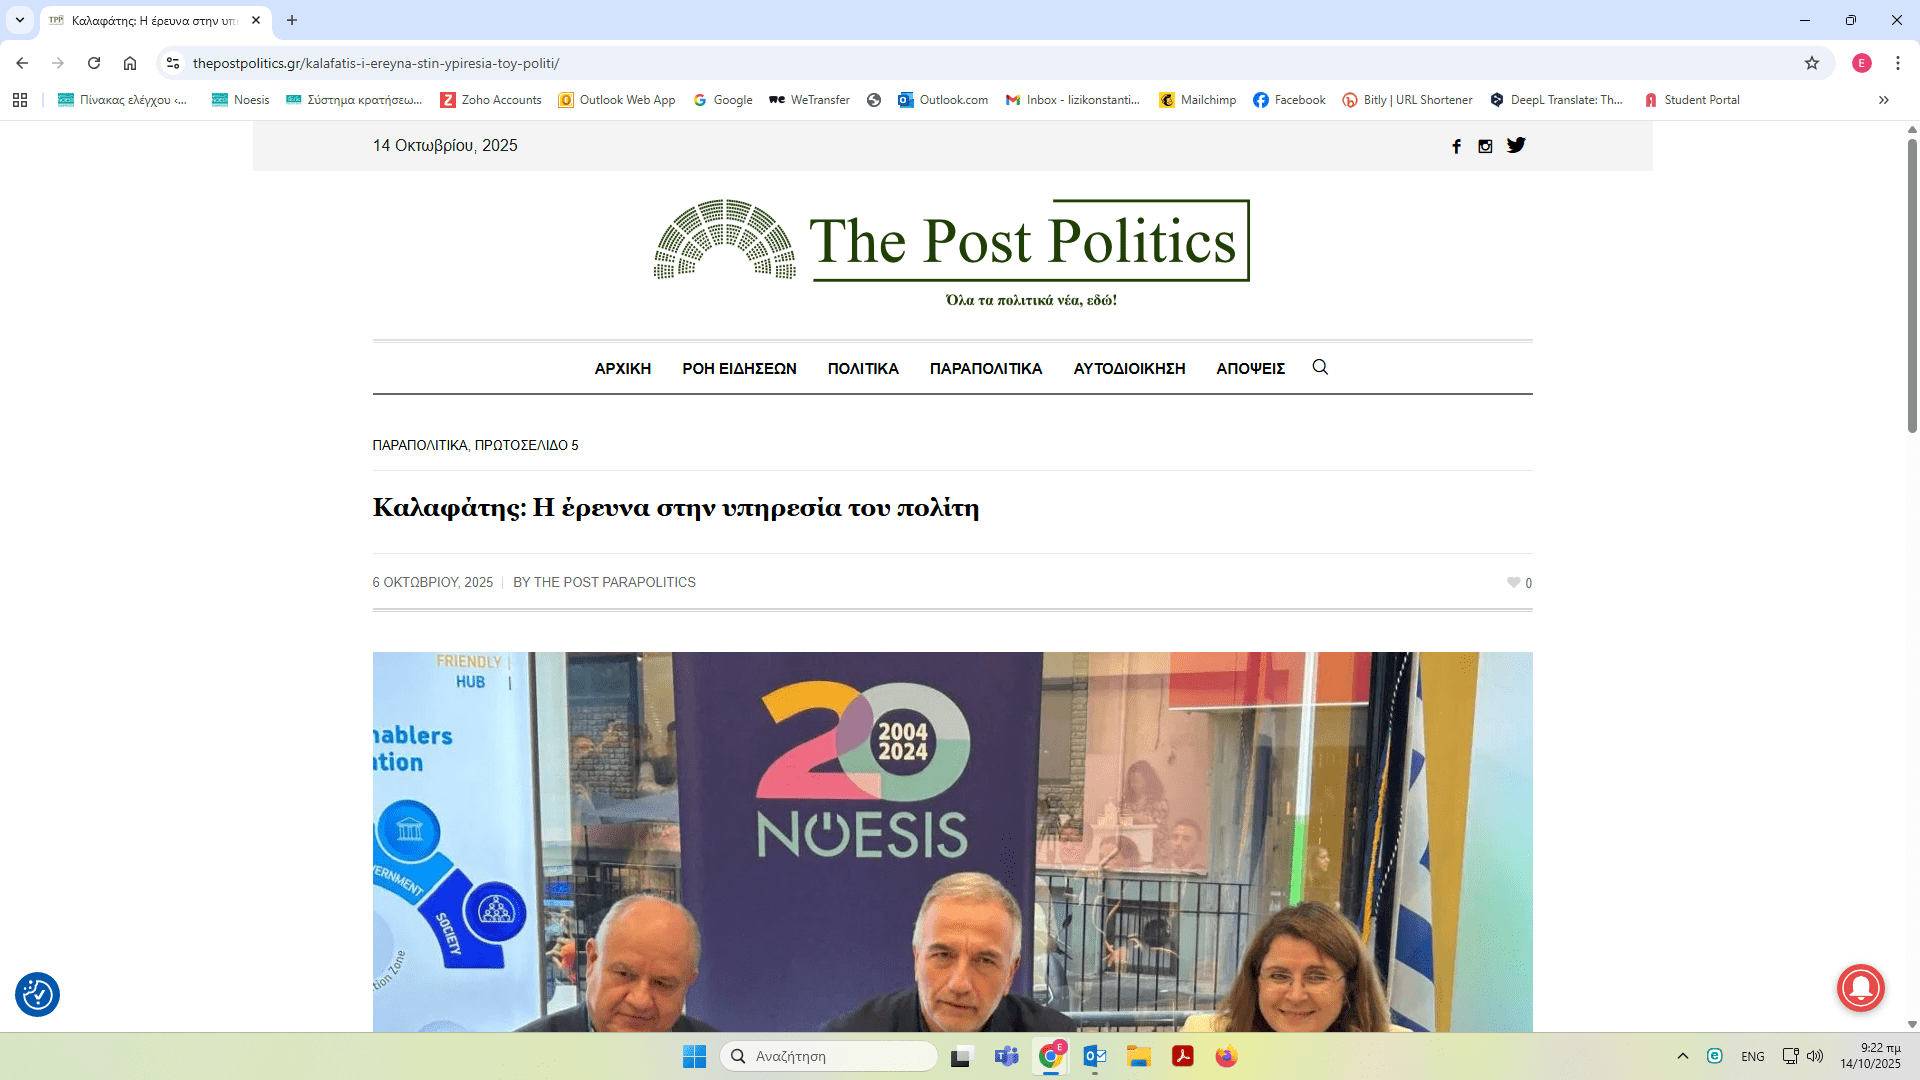
Task: Expand hidden bookmarks overflow chevron
Action: click(1884, 100)
